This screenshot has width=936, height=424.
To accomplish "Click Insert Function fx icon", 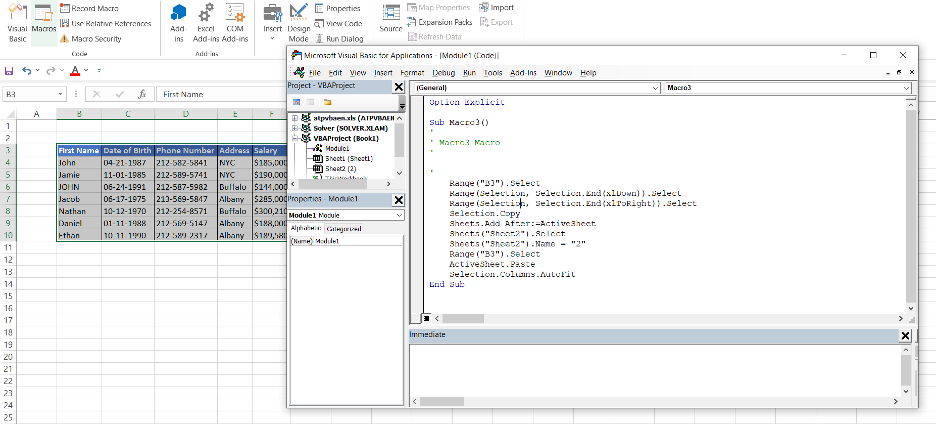I will [x=143, y=94].
